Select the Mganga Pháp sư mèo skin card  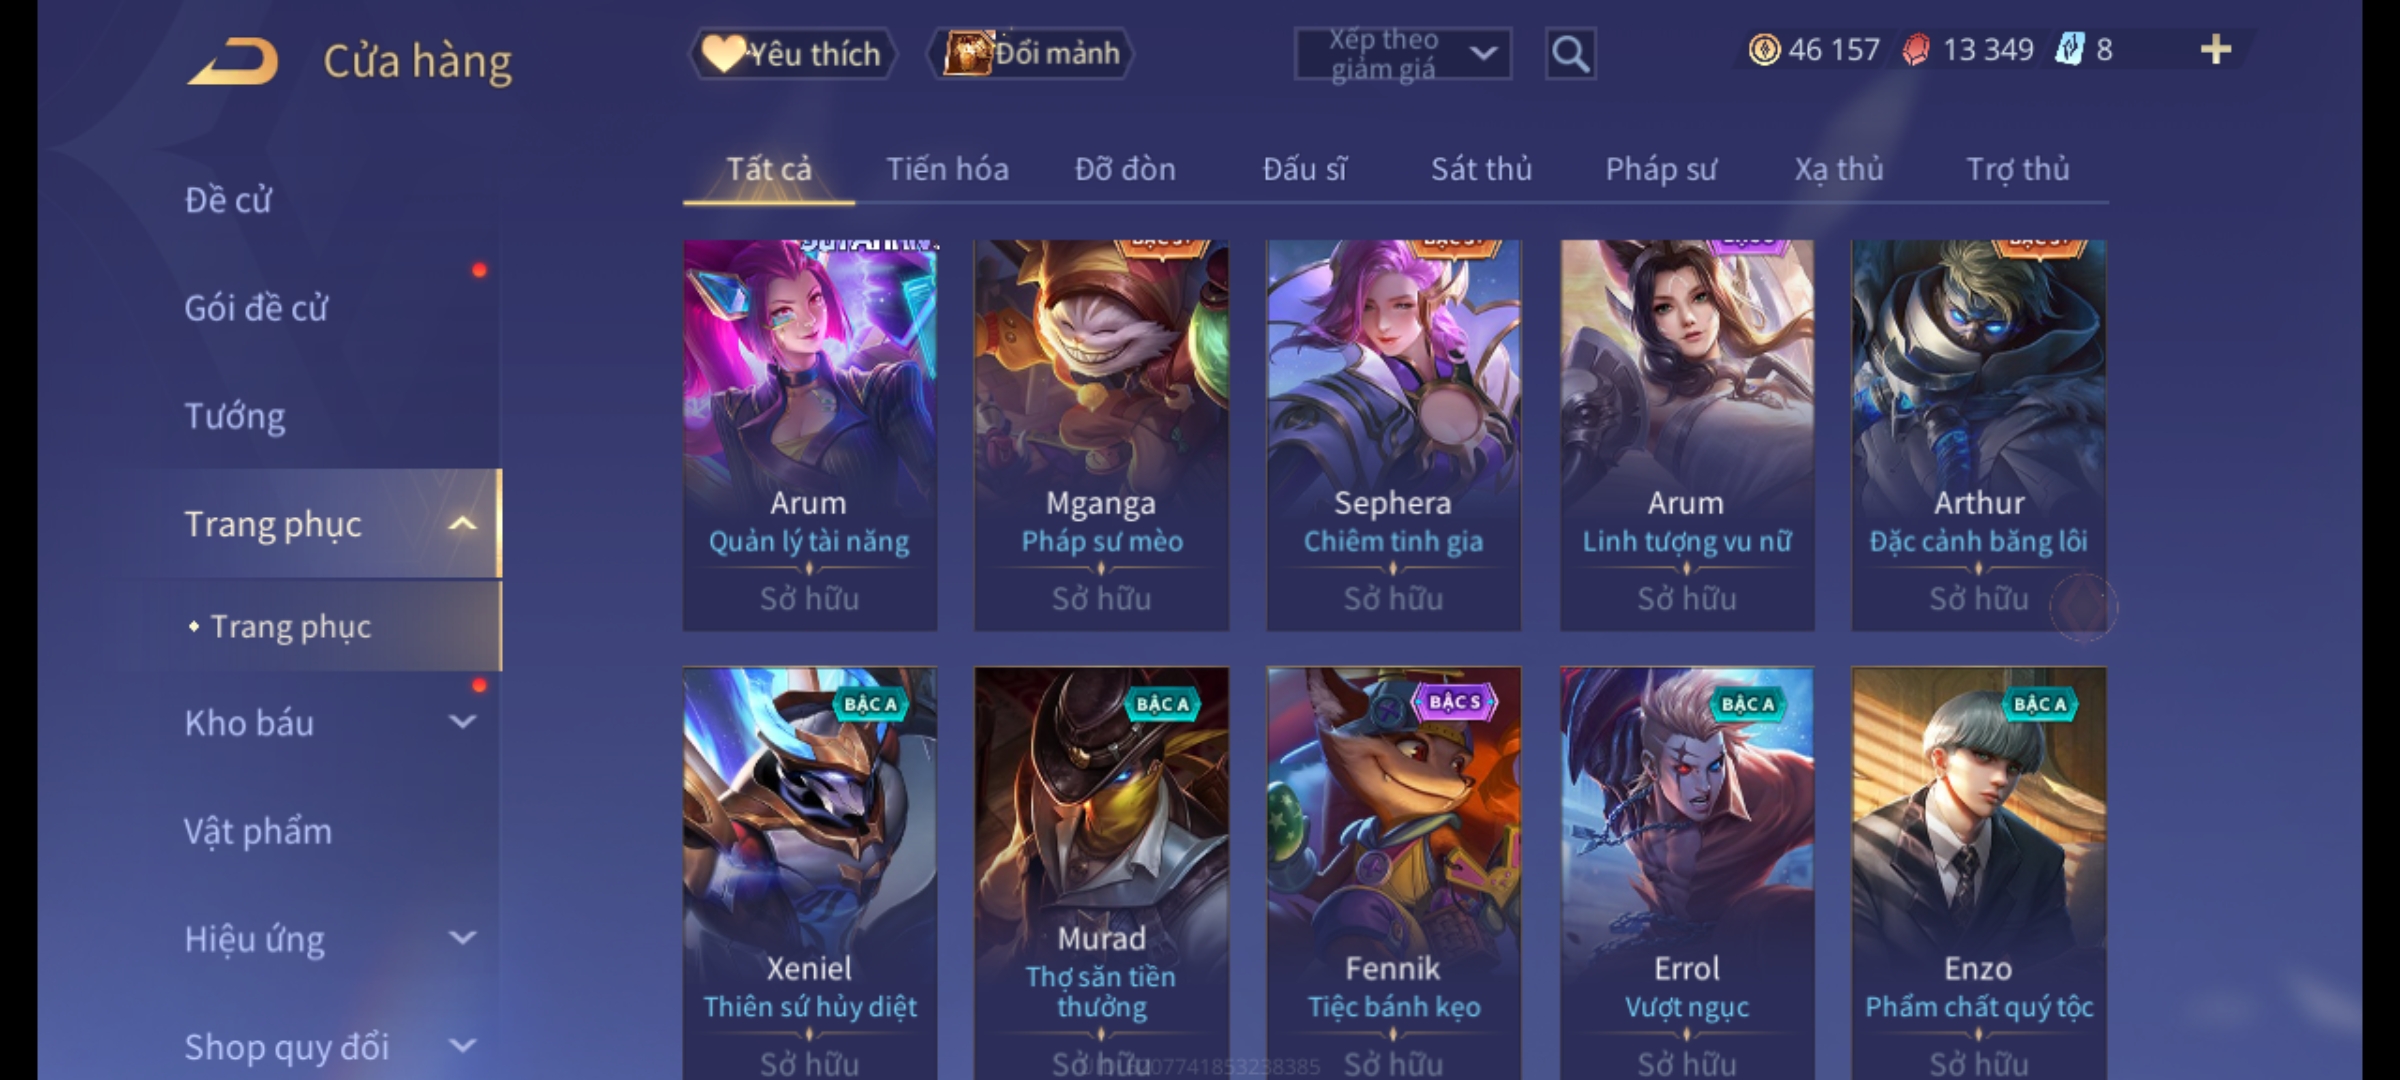(x=1101, y=435)
